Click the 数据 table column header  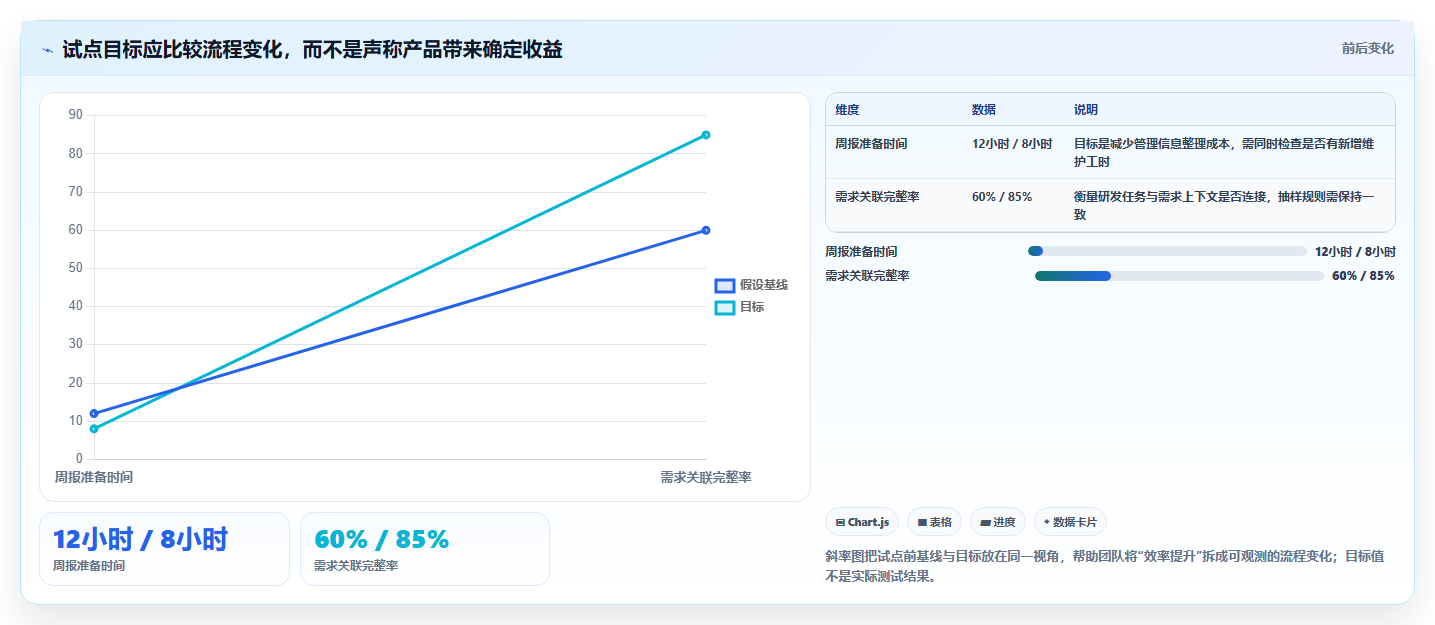(x=984, y=110)
